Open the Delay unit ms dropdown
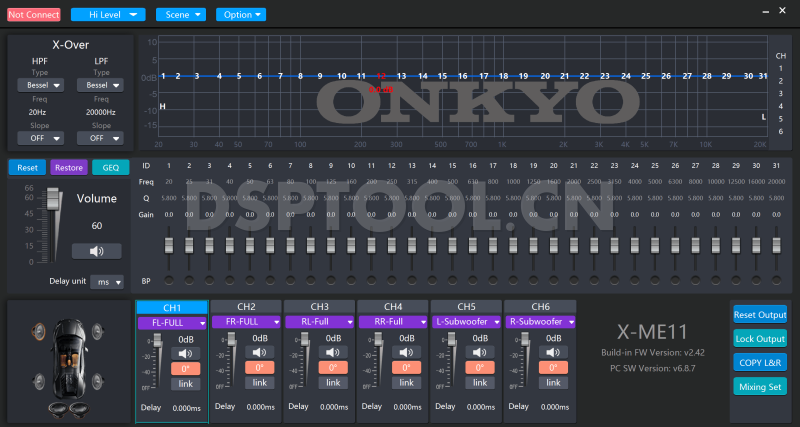The width and height of the screenshot is (800, 427). pos(105,282)
